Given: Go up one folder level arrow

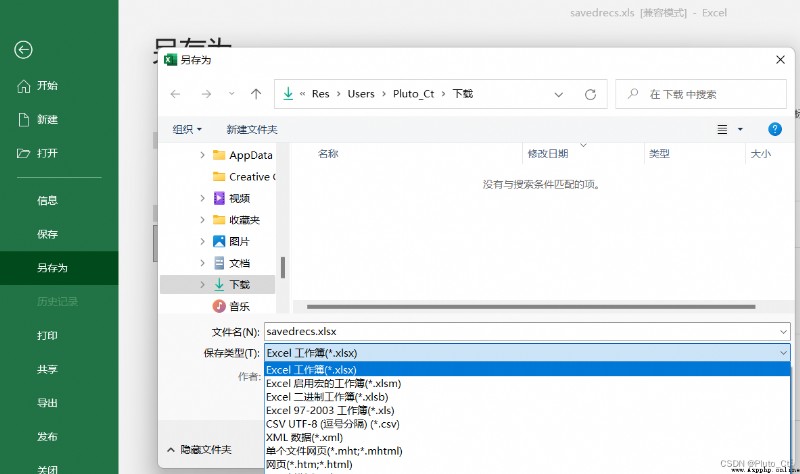Looking at the screenshot, I should click(x=256, y=94).
